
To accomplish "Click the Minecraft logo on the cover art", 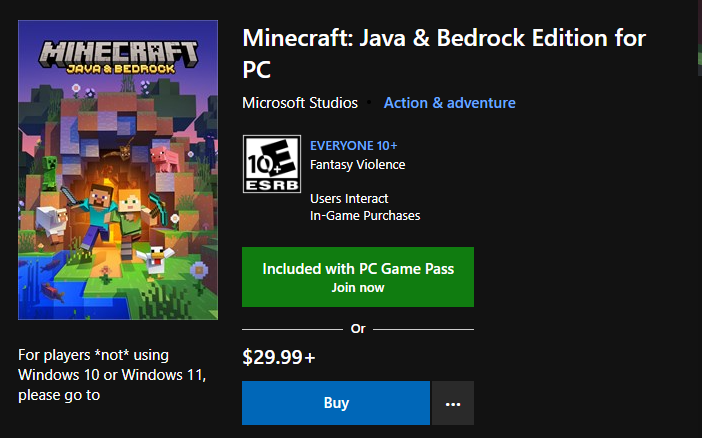I will coord(118,55).
